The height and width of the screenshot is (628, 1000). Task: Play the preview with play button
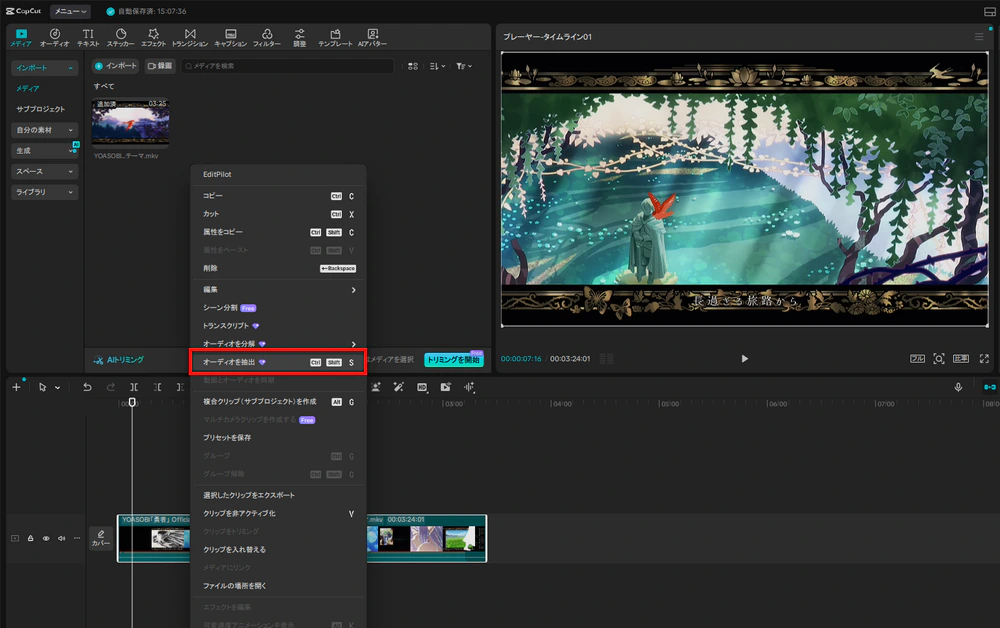(x=744, y=359)
